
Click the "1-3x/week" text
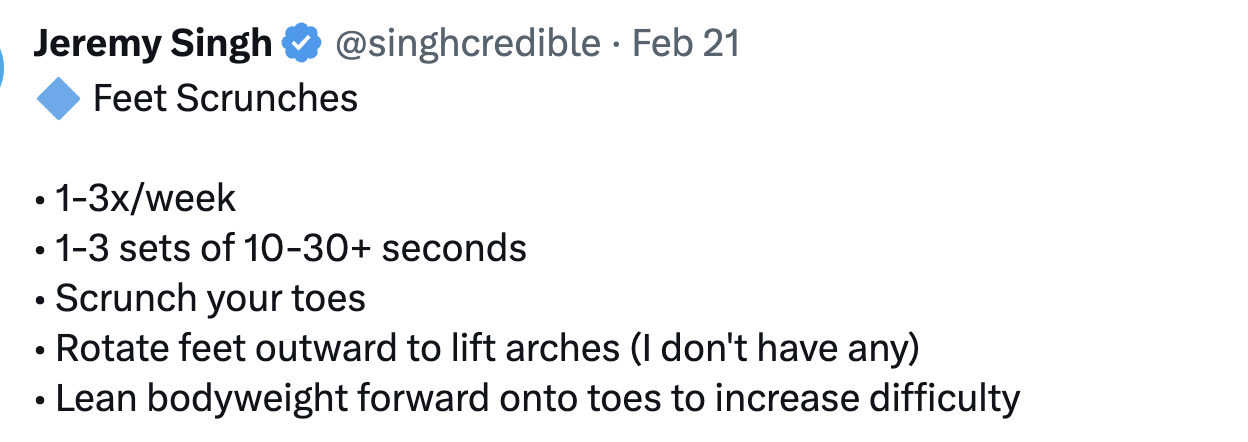(x=146, y=199)
